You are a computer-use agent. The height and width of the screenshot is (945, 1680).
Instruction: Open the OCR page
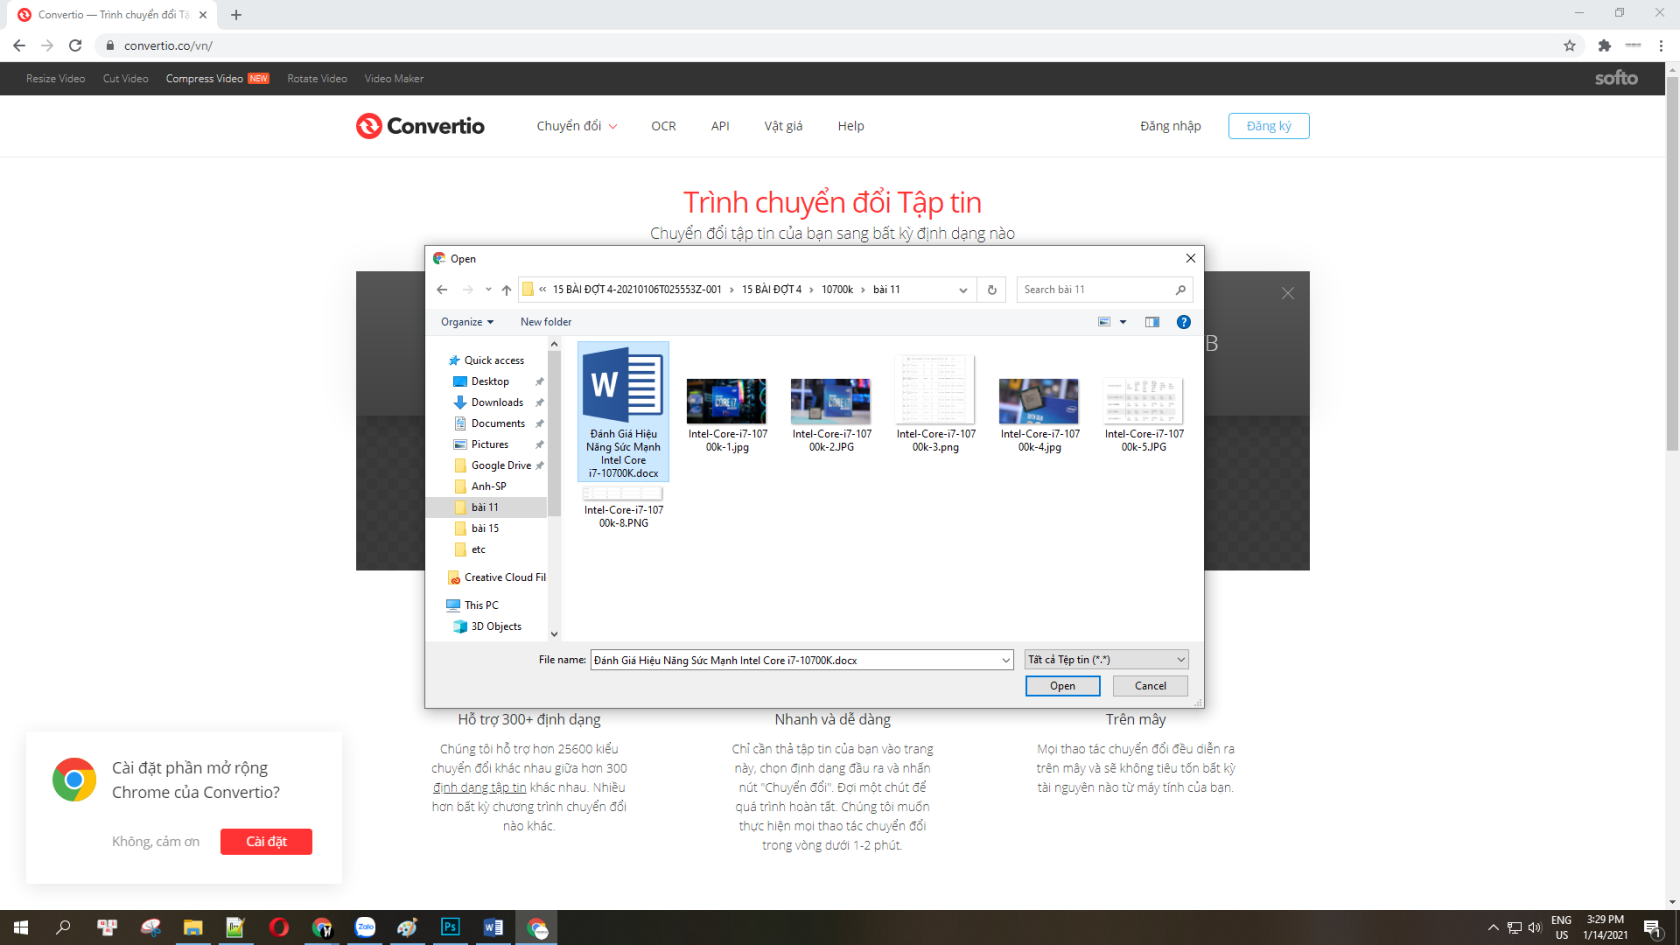[663, 126]
